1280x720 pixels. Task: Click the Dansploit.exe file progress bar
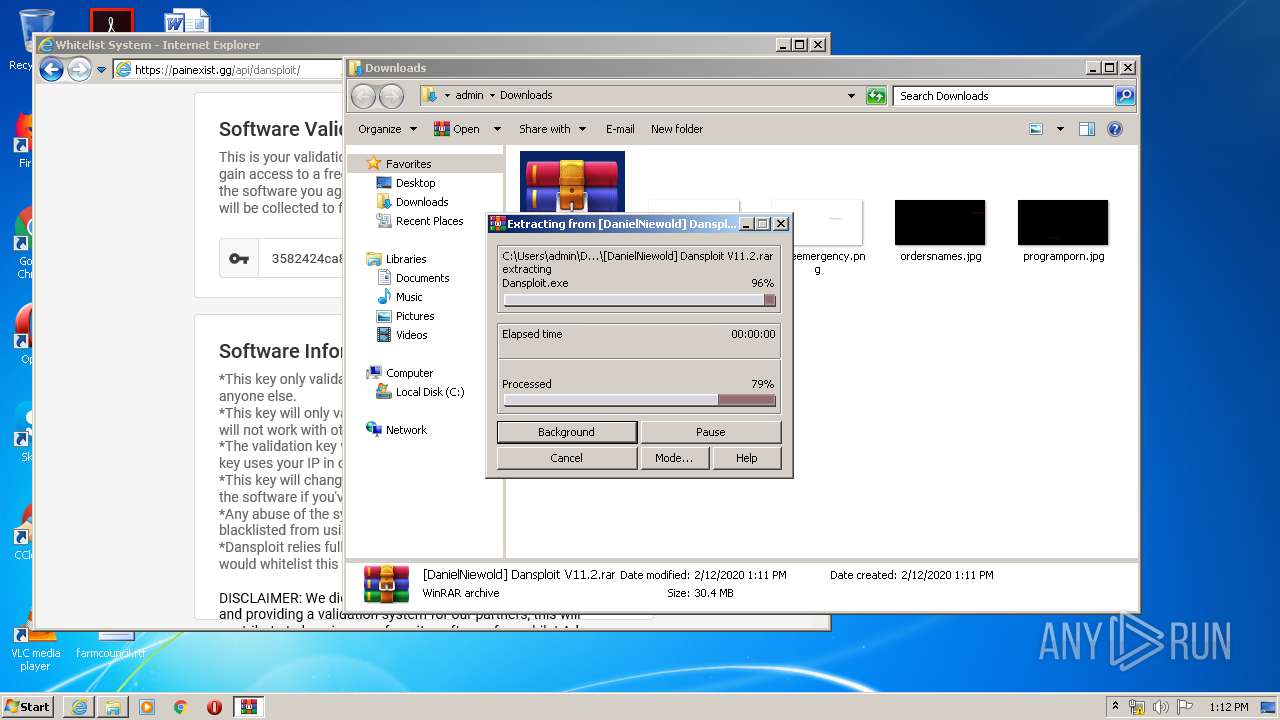point(639,300)
